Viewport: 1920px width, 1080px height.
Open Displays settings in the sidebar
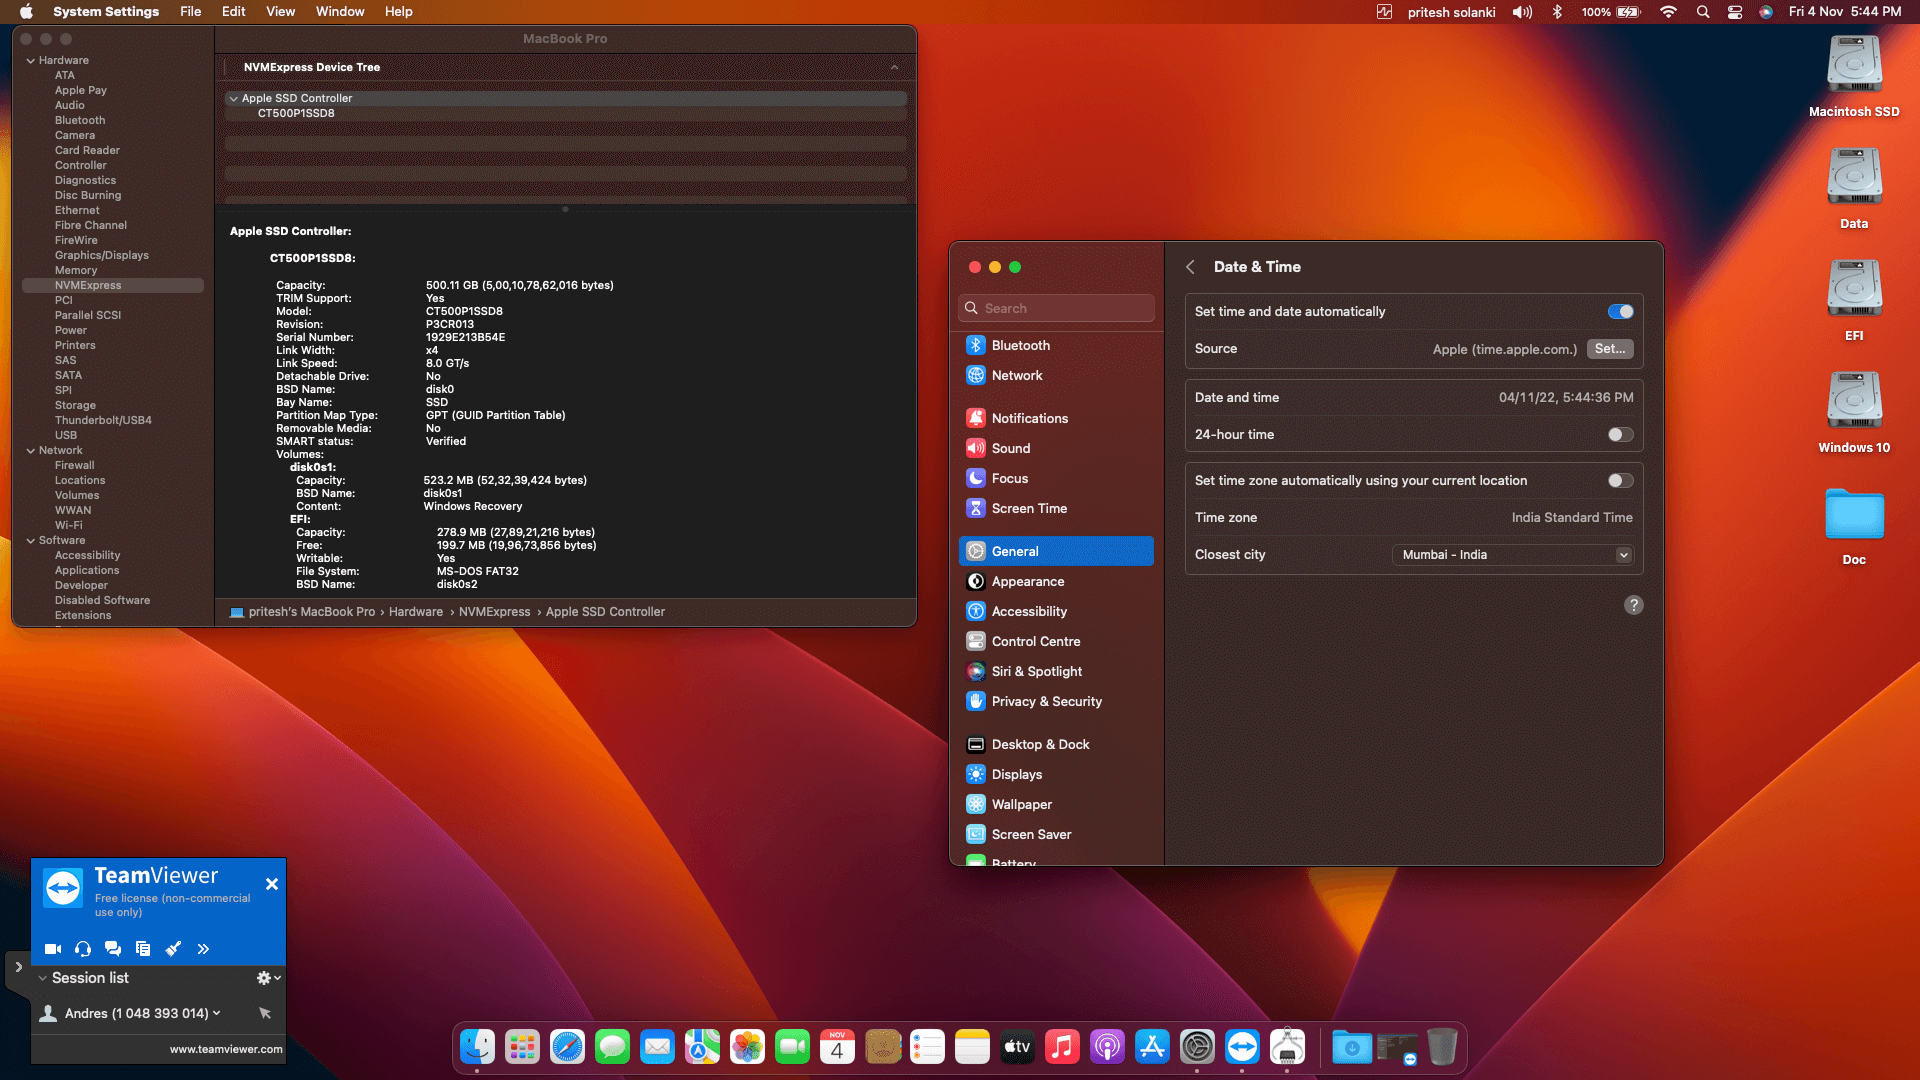tap(1056, 774)
